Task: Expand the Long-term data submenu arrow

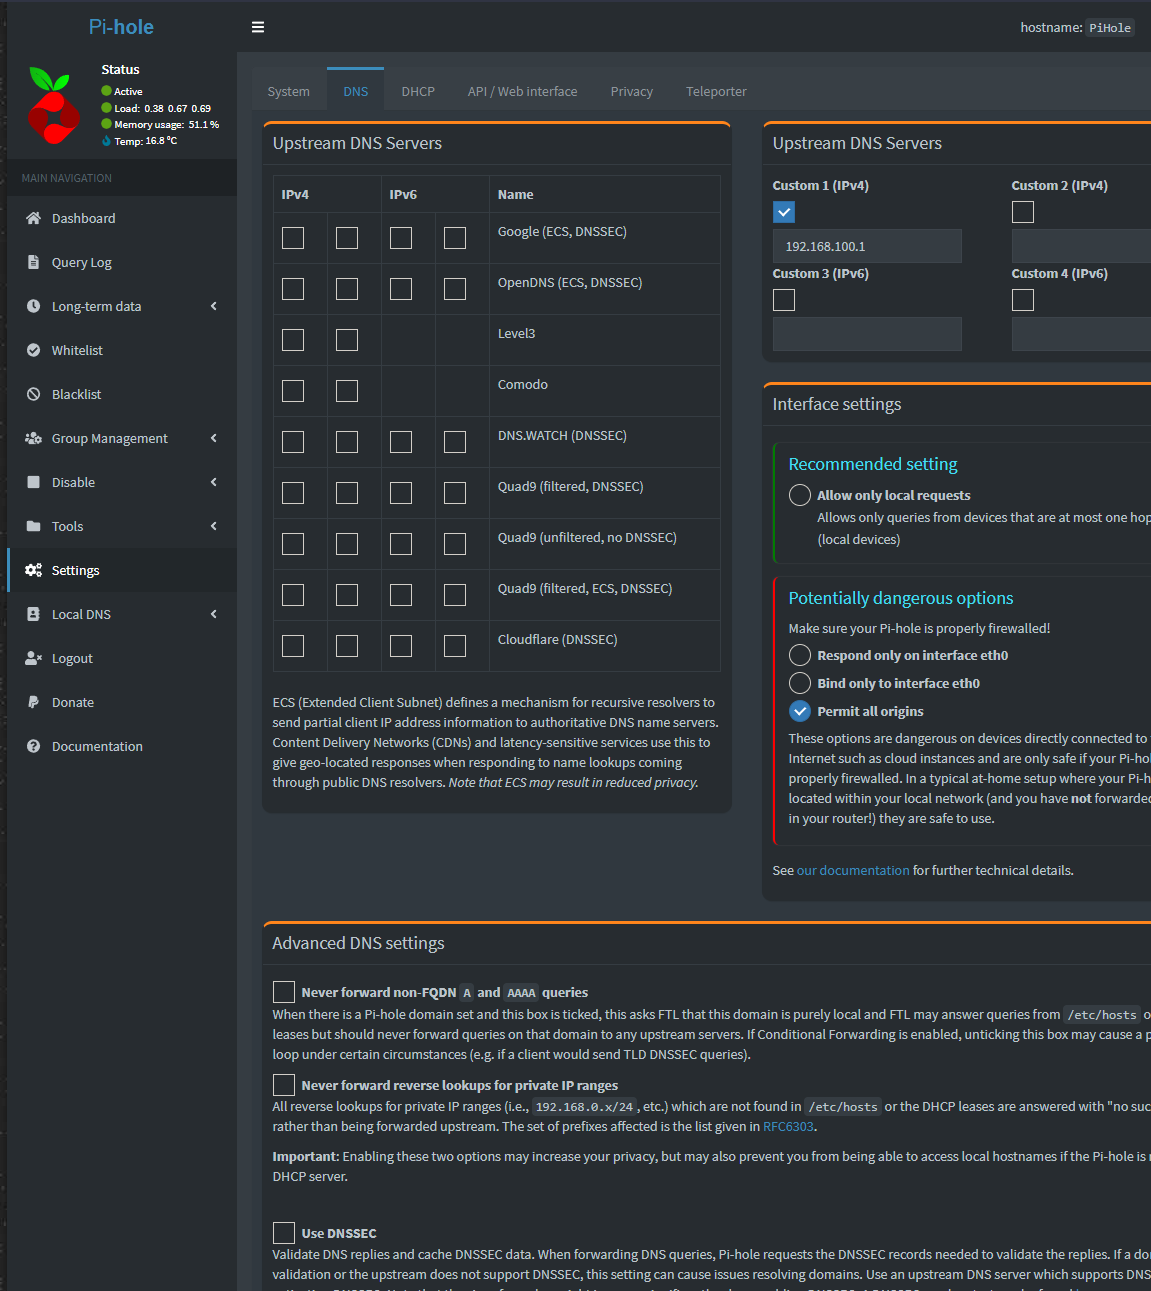Action: (x=213, y=306)
